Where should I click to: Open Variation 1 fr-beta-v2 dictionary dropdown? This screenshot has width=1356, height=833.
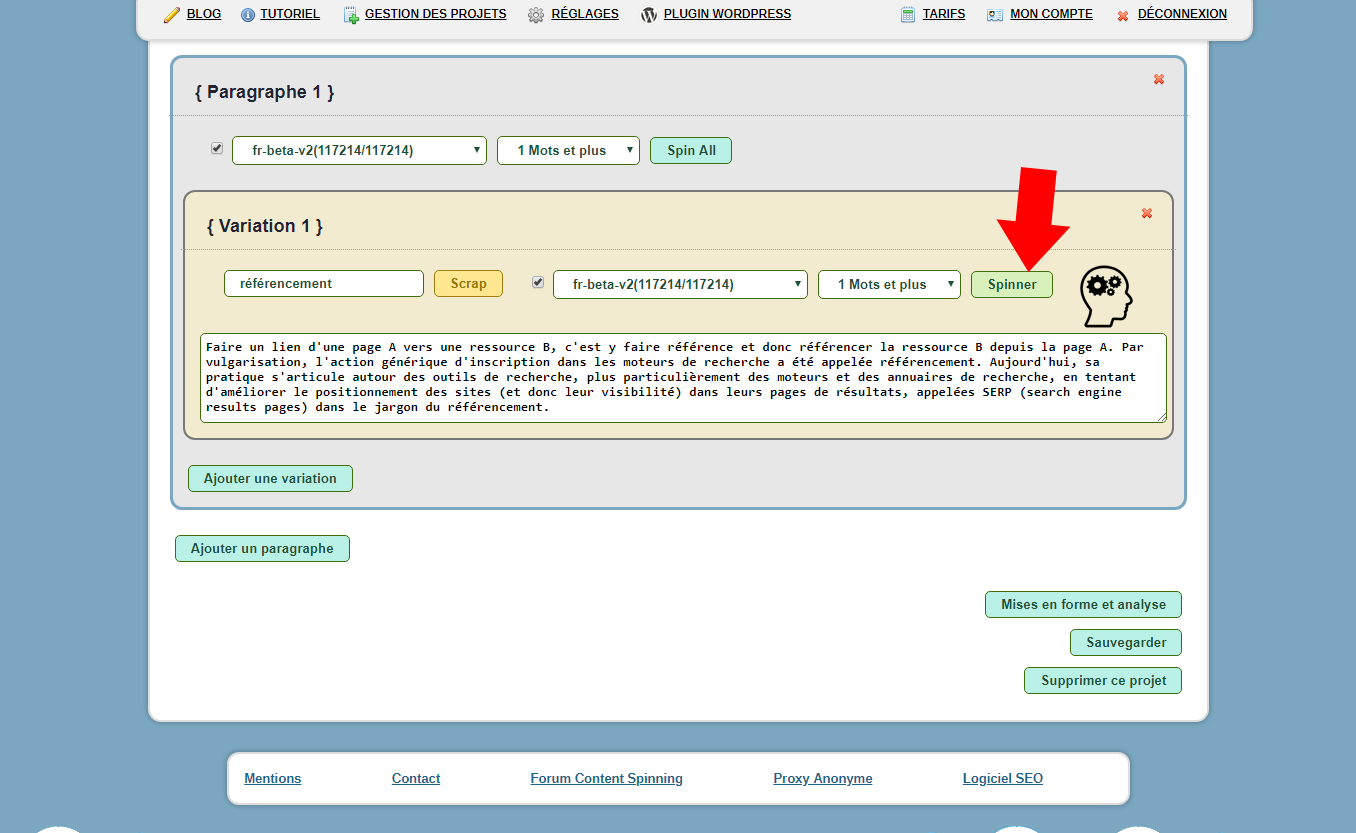(680, 284)
